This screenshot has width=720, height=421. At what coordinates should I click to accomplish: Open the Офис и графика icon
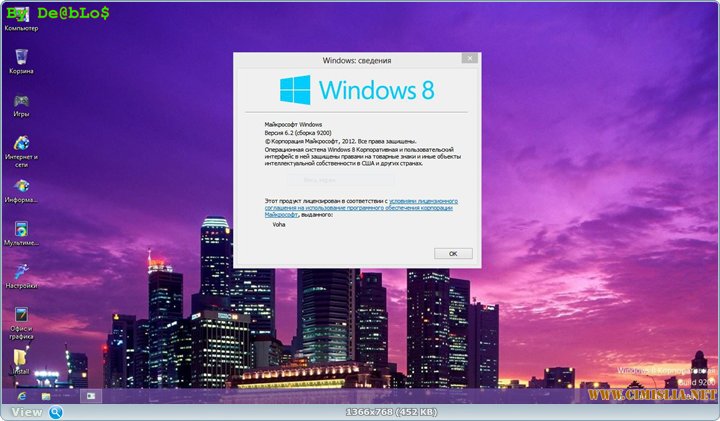(21, 324)
